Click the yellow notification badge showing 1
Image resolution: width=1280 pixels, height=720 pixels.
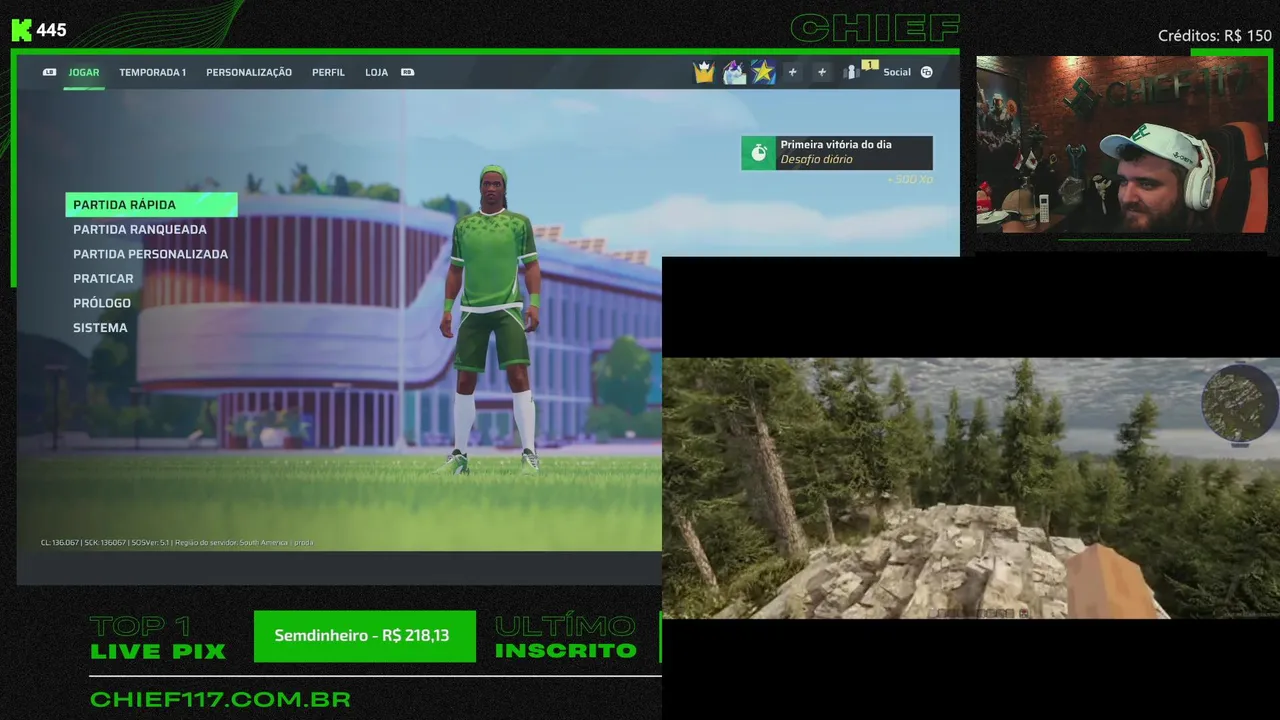[x=870, y=65]
